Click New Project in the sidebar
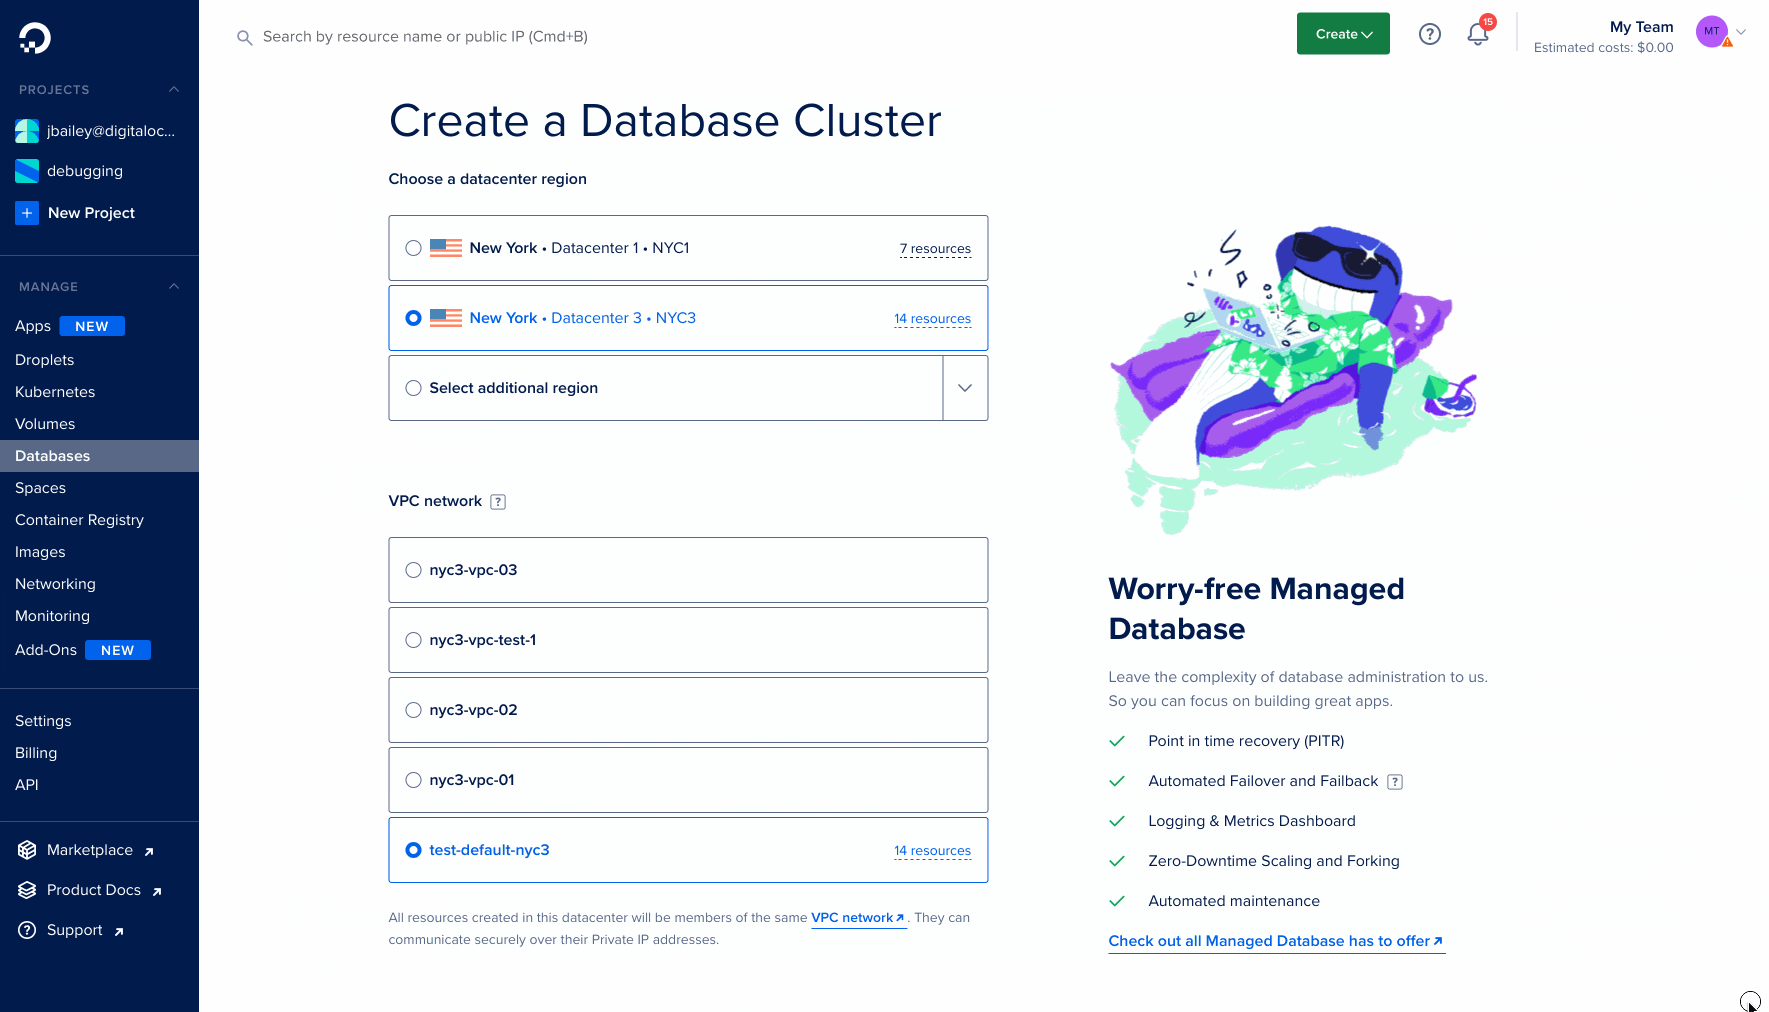The width and height of the screenshot is (1769, 1012). 91,213
